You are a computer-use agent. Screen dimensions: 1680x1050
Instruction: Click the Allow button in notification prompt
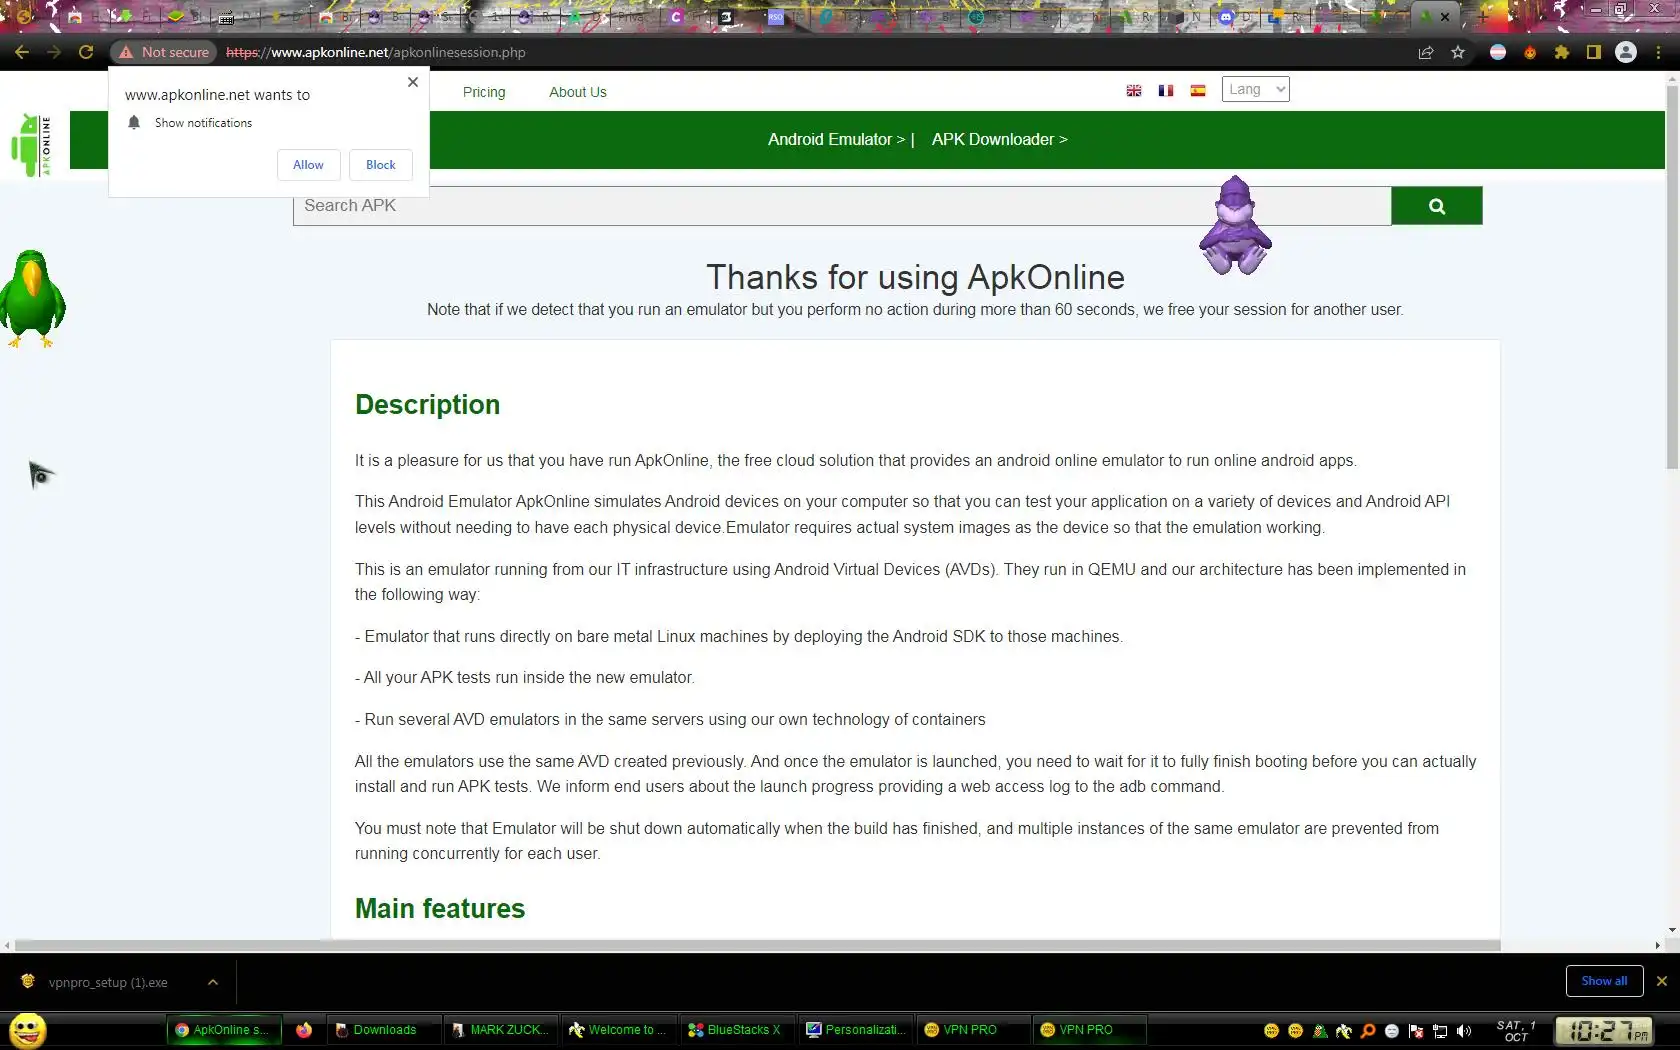click(x=308, y=165)
